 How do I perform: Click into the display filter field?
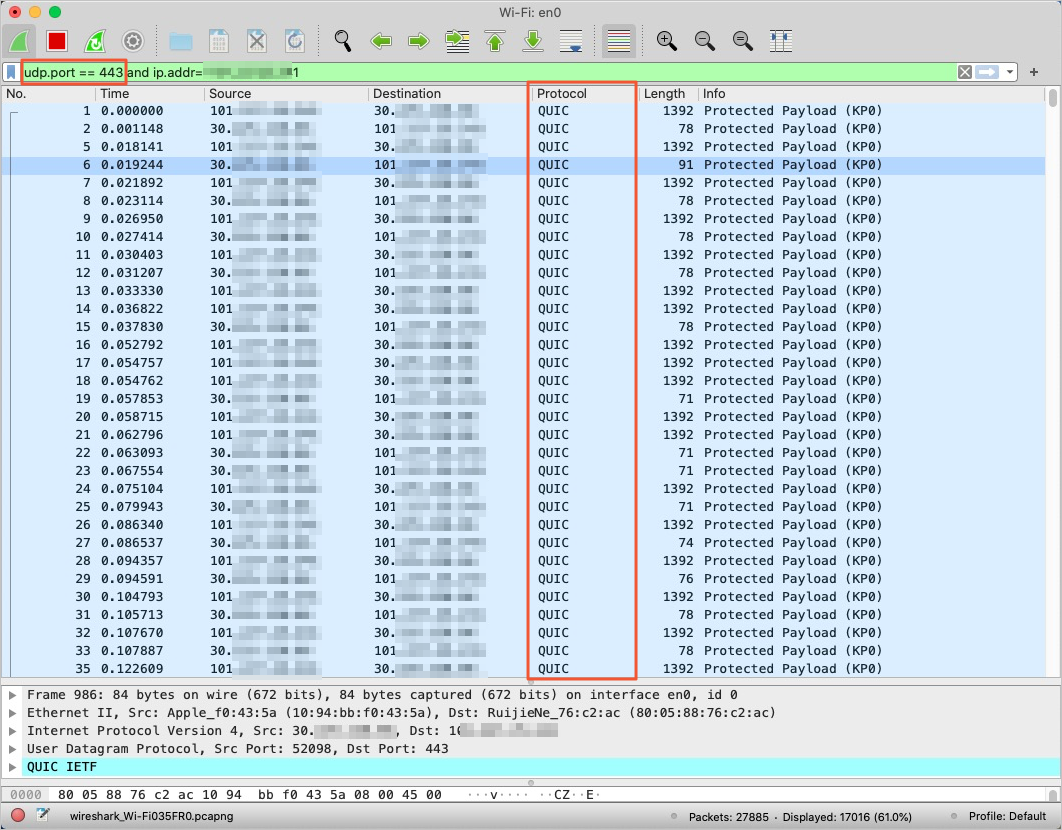(x=488, y=72)
